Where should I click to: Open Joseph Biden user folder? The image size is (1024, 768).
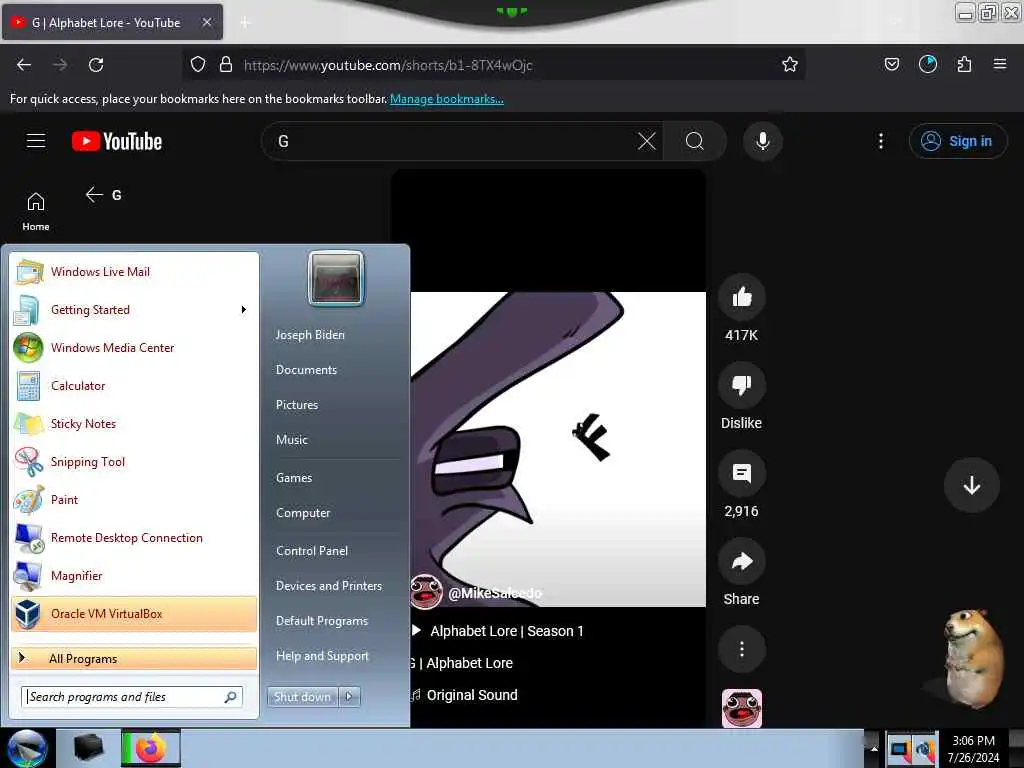(x=310, y=335)
